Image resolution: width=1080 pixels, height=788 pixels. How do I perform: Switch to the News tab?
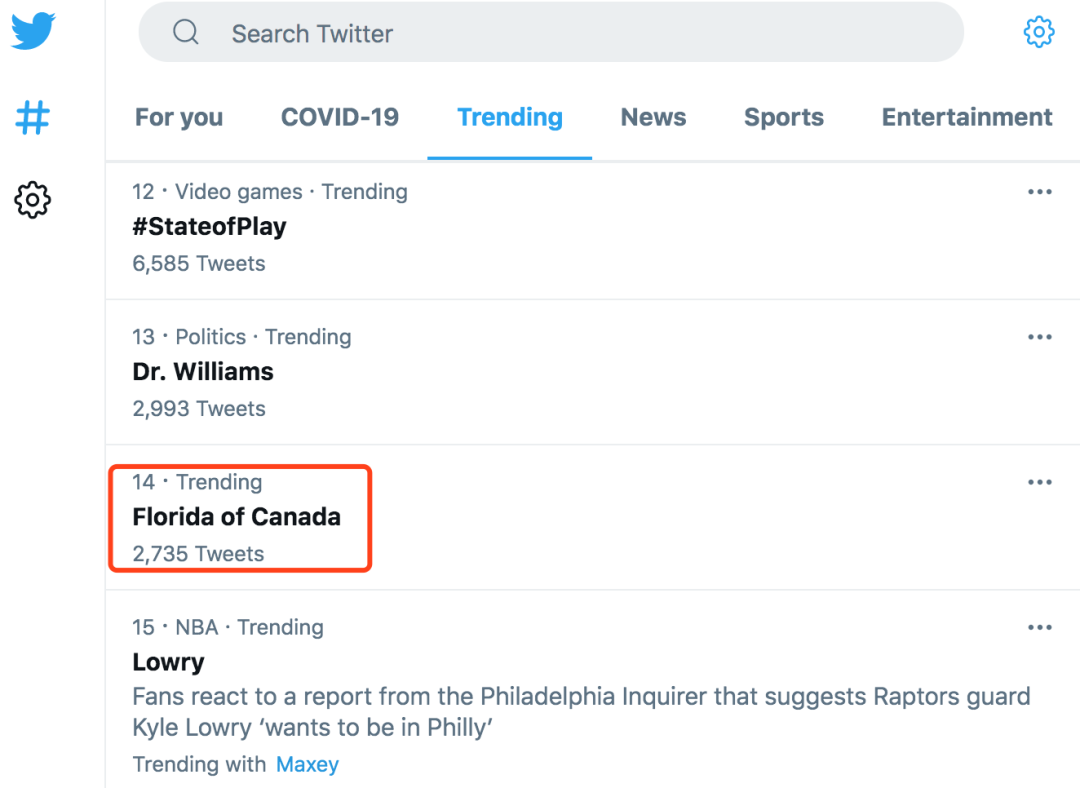[654, 118]
